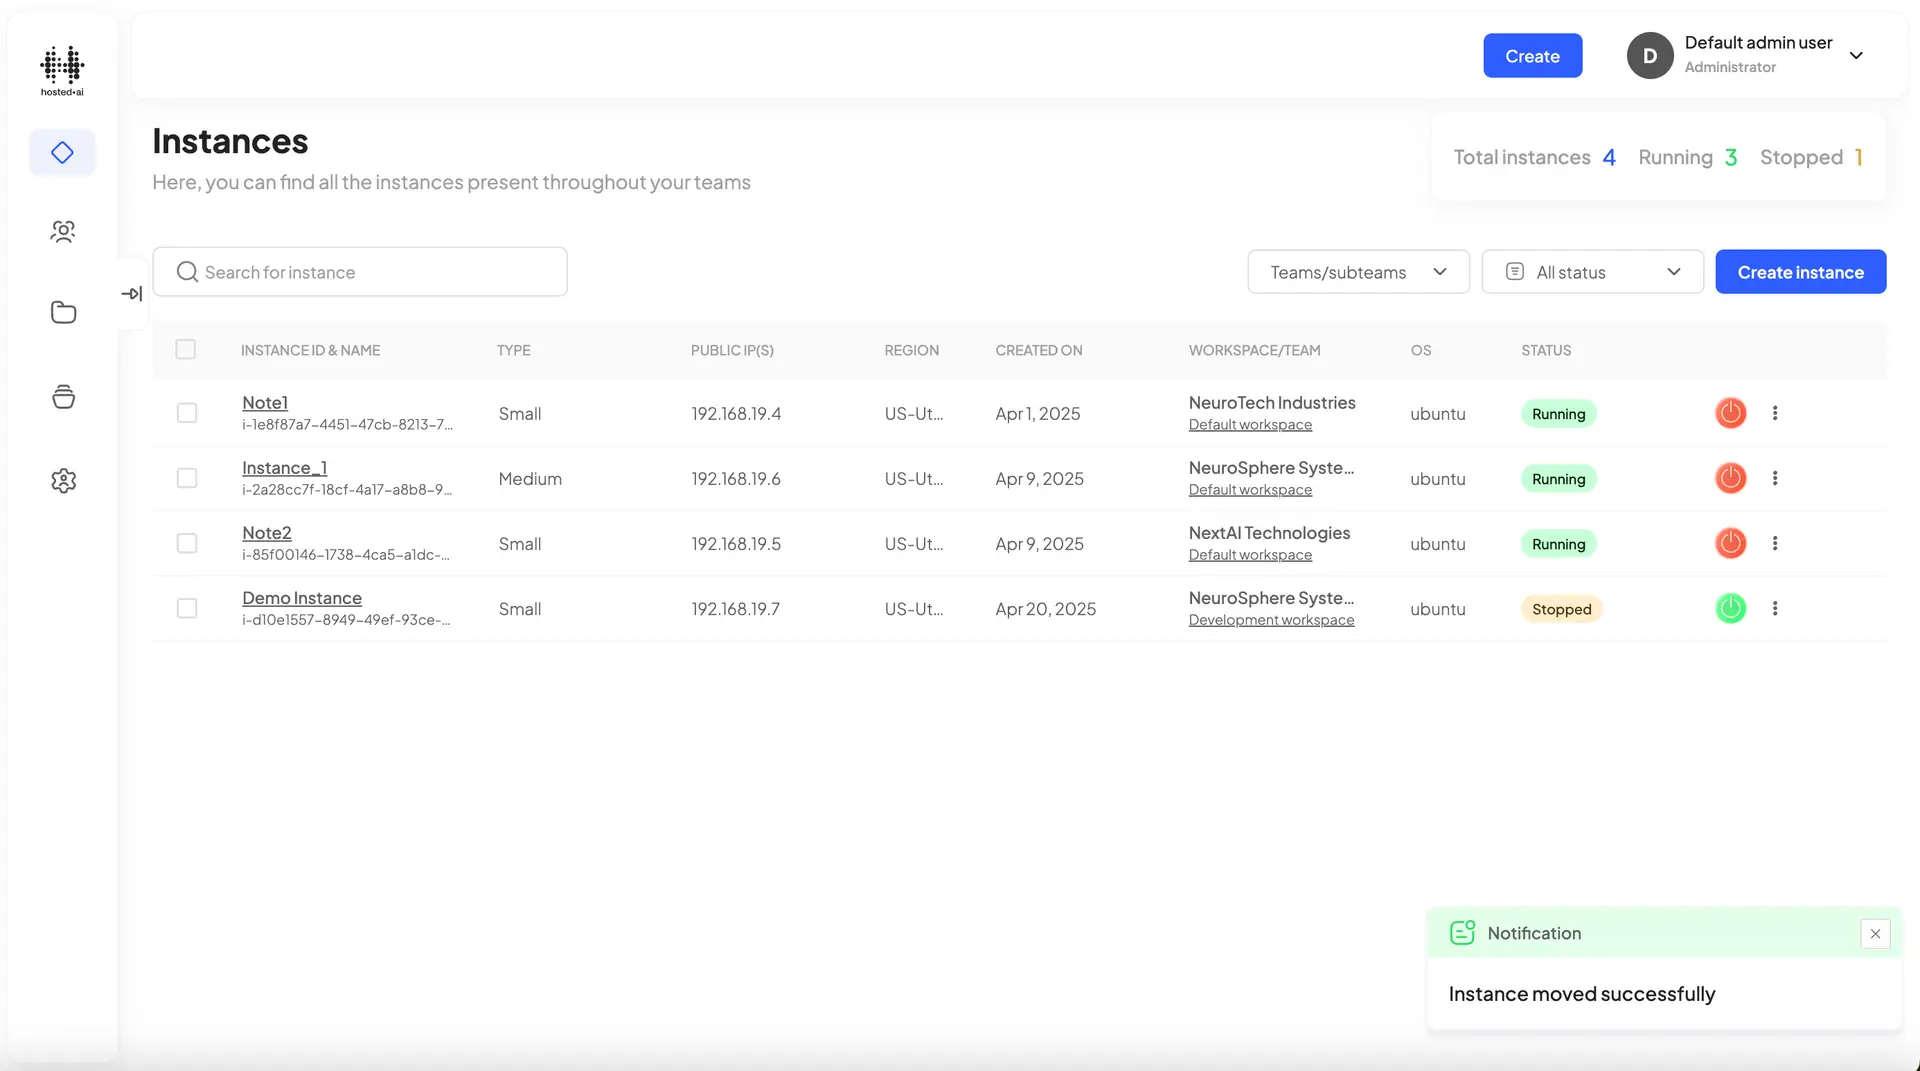Image resolution: width=1920 pixels, height=1071 pixels.
Task: Open the Teams section from the sidebar
Action: coord(62,231)
